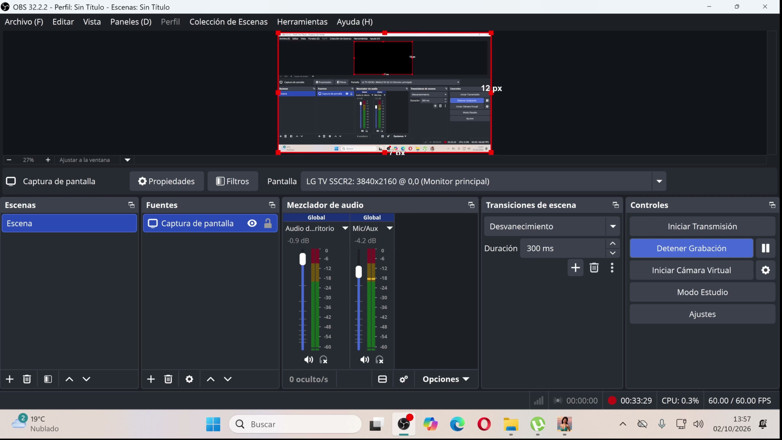Open the Paneles menu
This screenshot has width=782, height=440.
coord(131,22)
